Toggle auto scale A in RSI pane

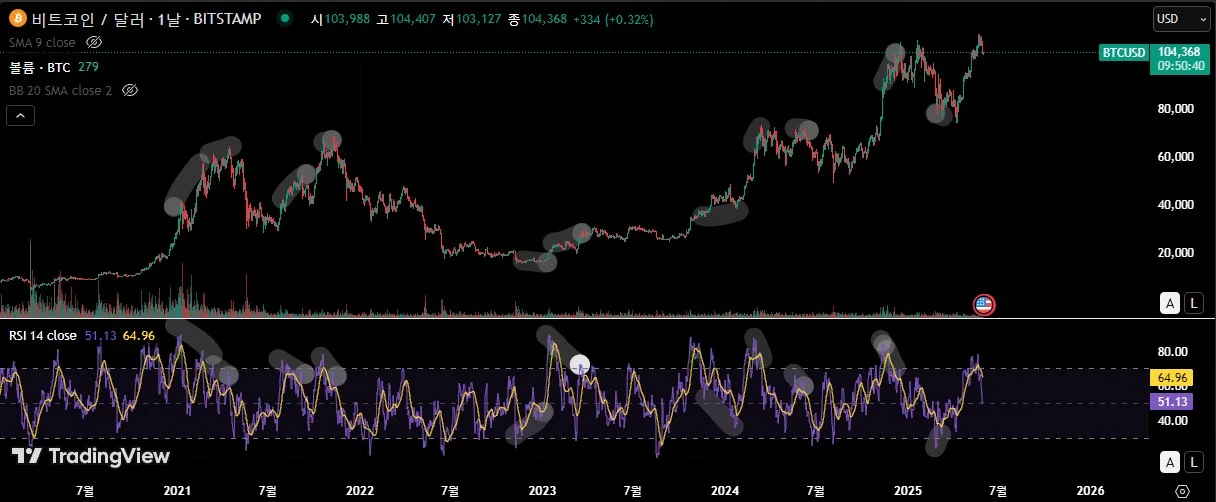point(1170,461)
